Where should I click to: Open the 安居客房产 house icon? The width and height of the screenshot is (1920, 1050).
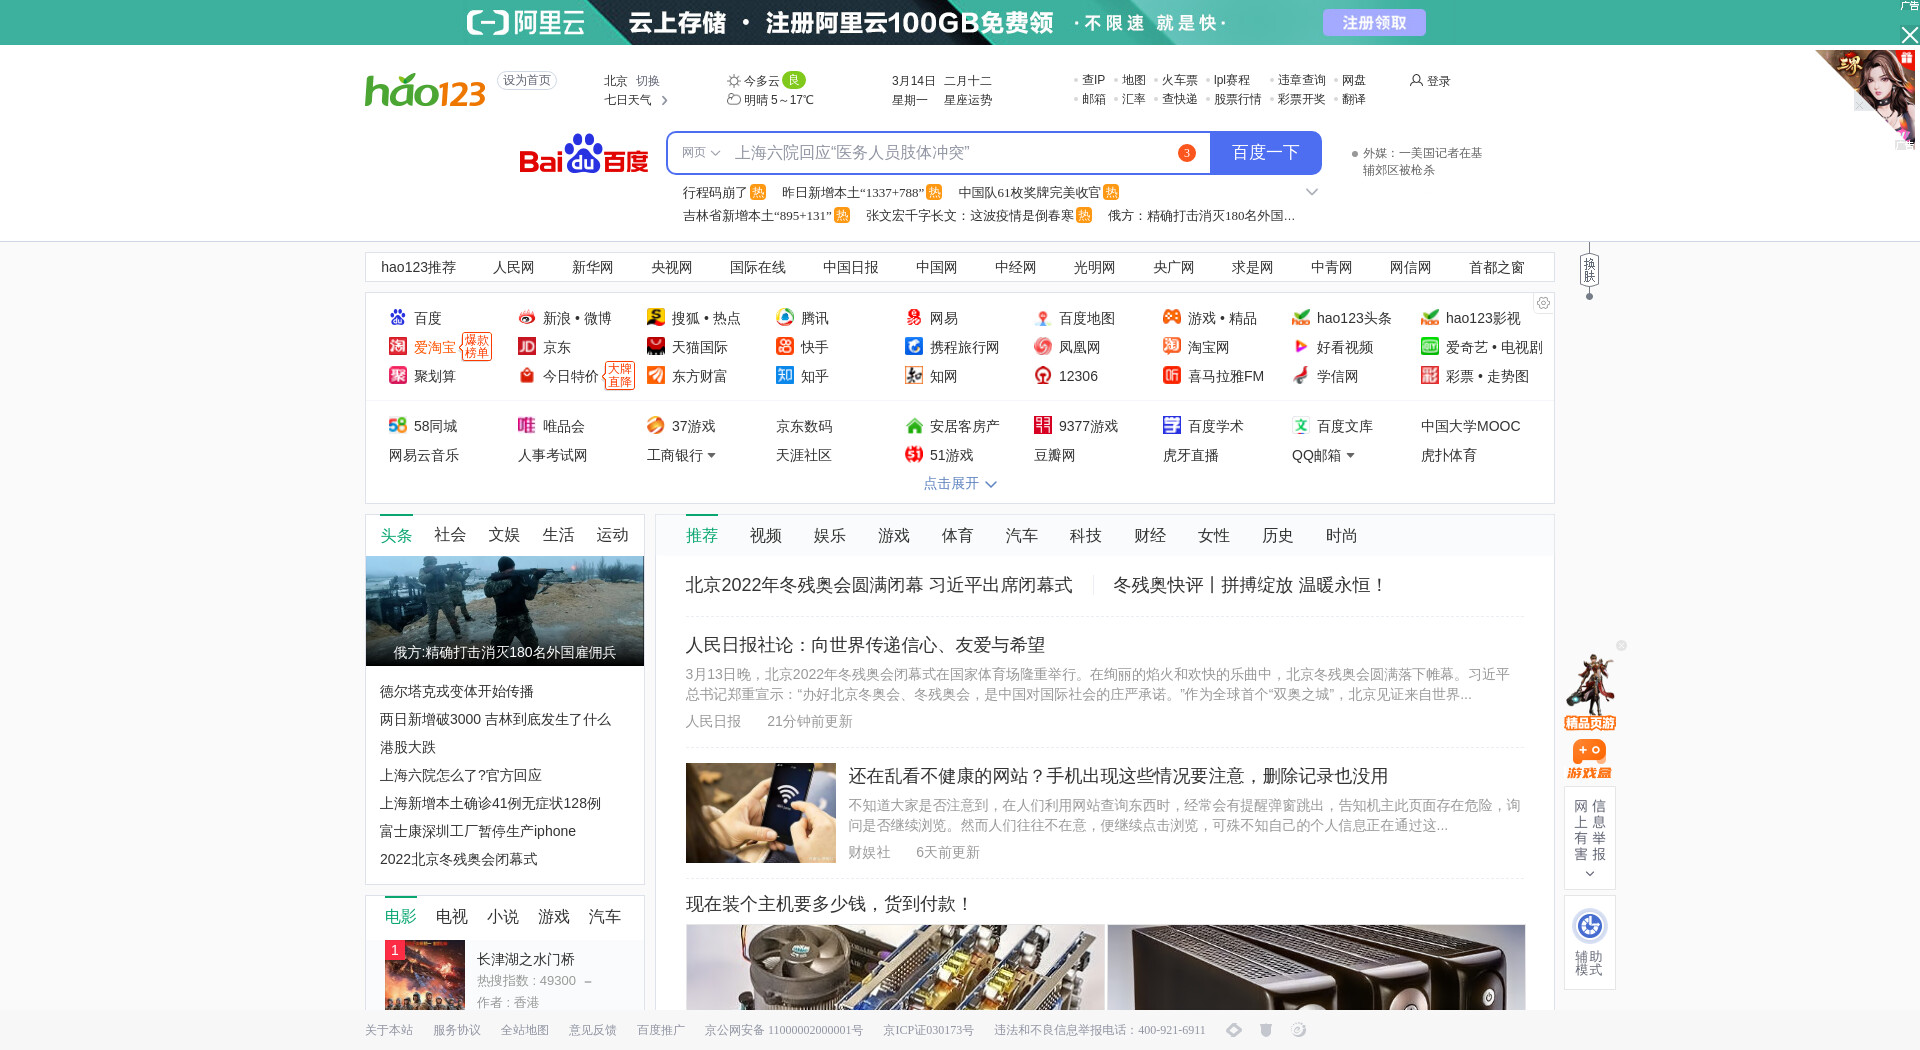point(914,426)
